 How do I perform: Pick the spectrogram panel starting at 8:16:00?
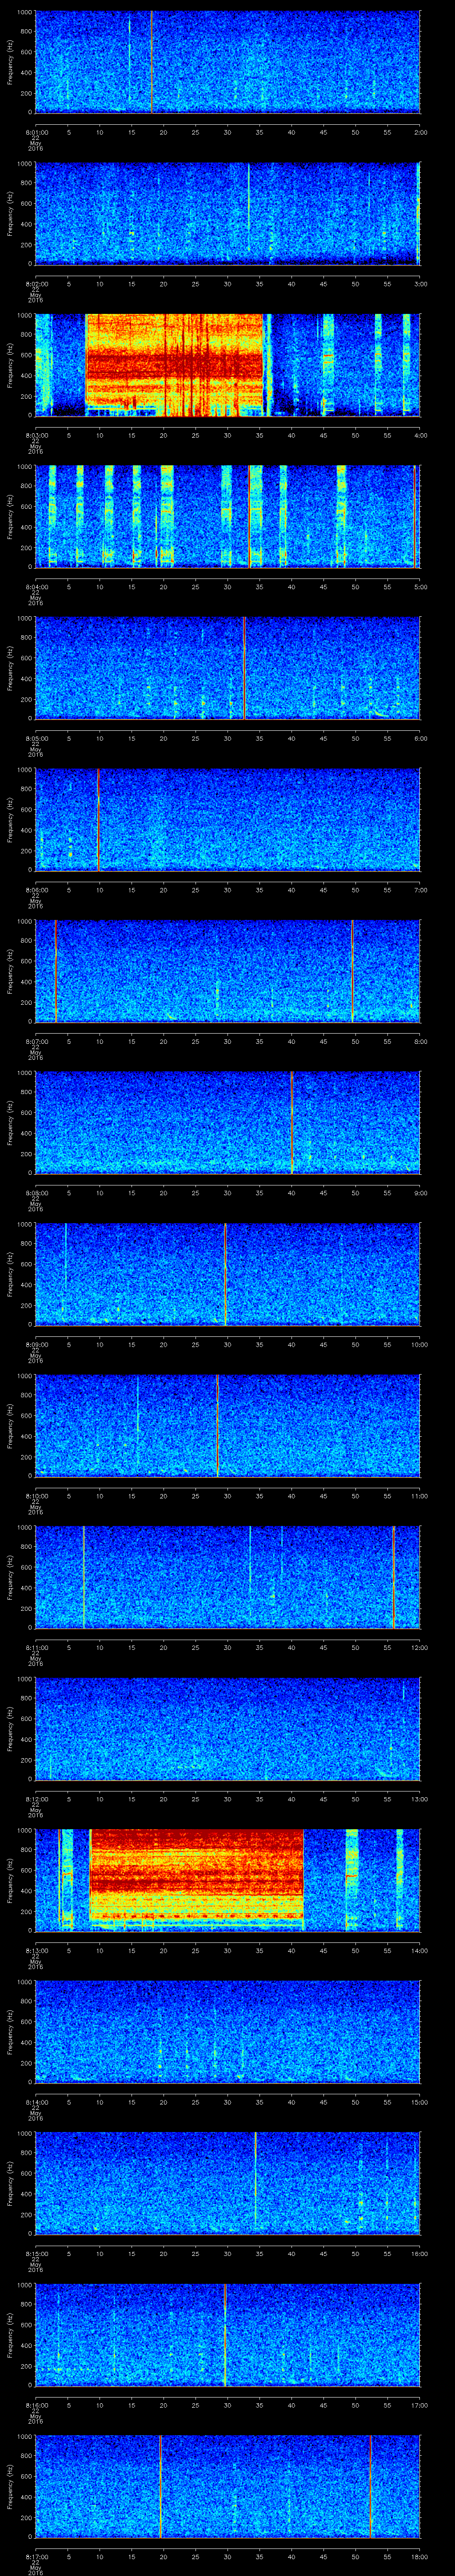227,2335
